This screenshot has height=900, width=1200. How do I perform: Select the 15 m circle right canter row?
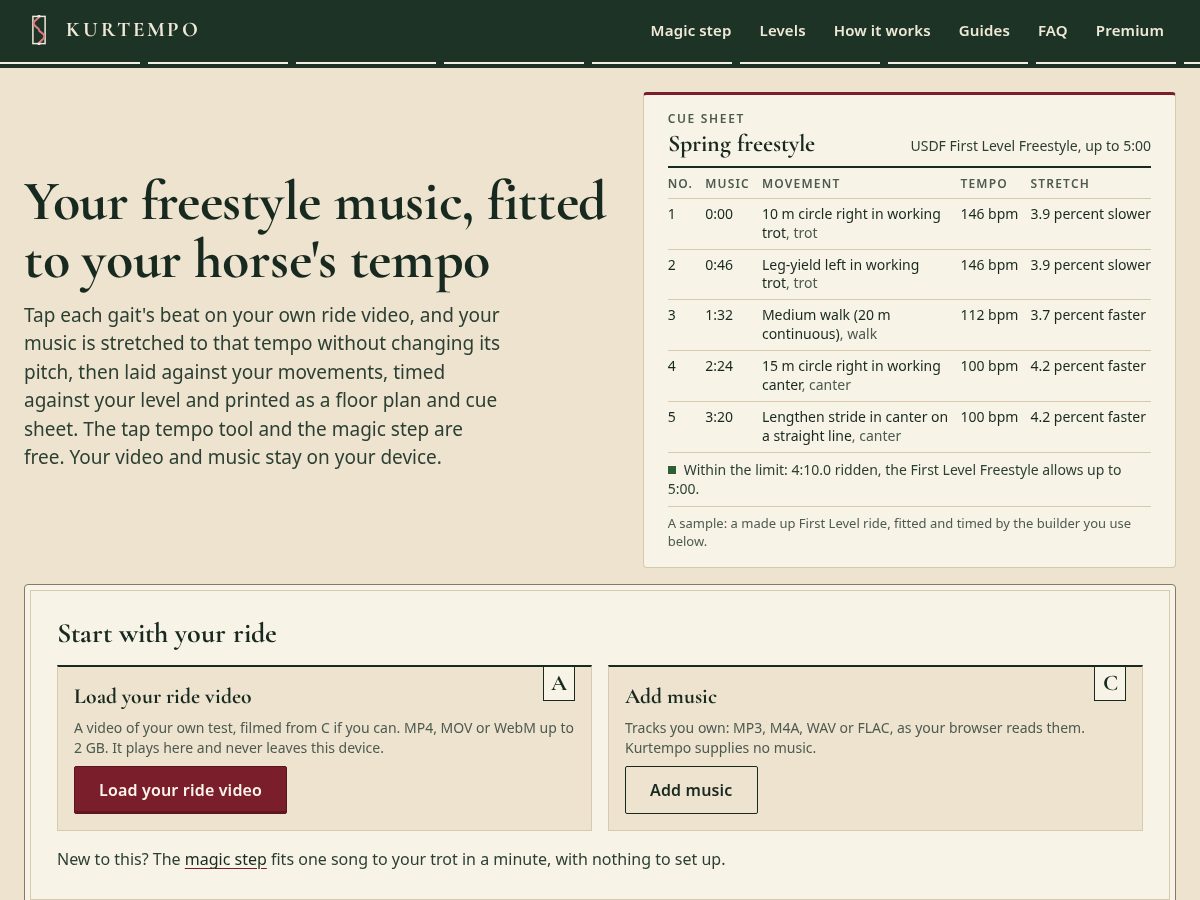click(909, 375)
